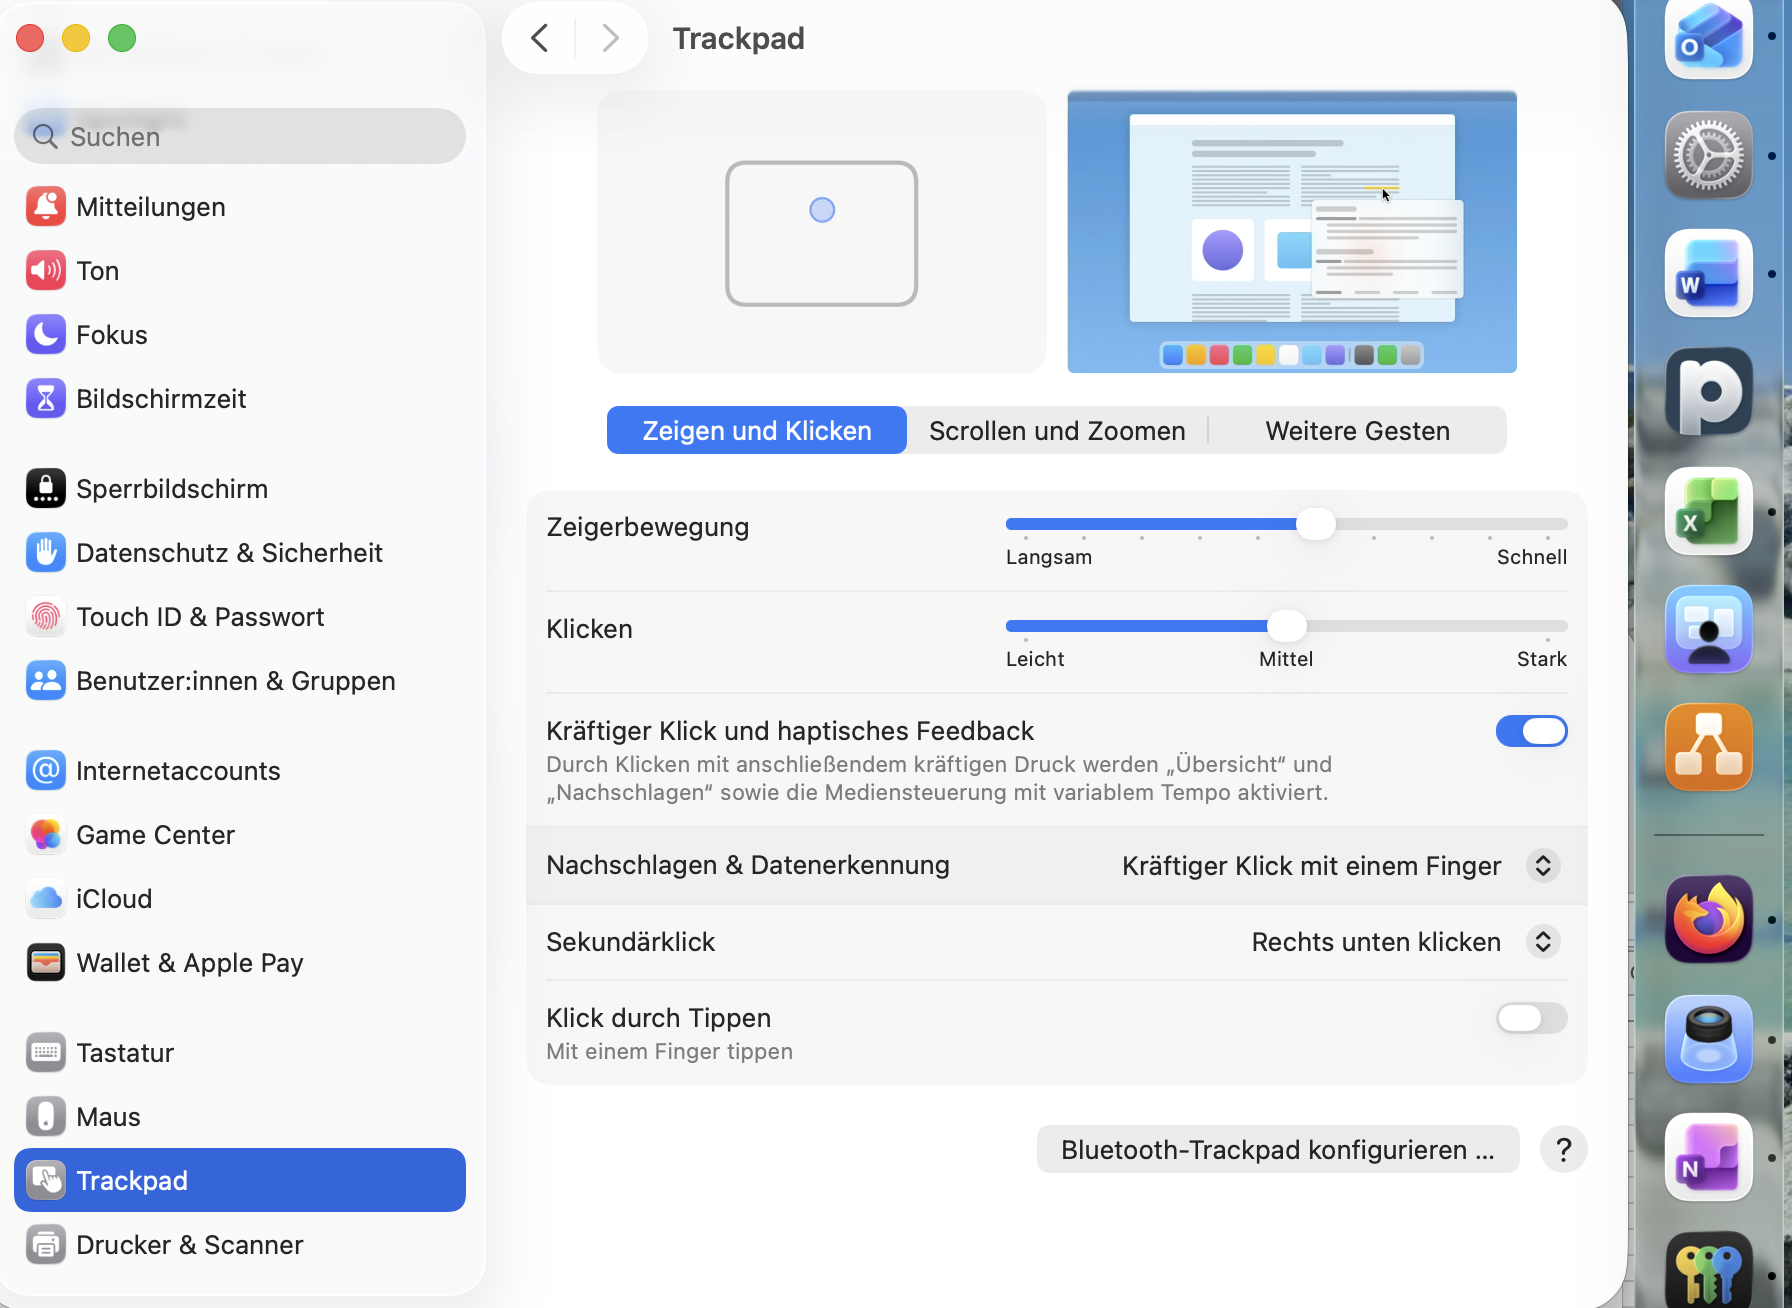Go back with the left chevron button
Viewport: 1792px width, 1308px height.
pyautogui.click(x=540, y=39)
